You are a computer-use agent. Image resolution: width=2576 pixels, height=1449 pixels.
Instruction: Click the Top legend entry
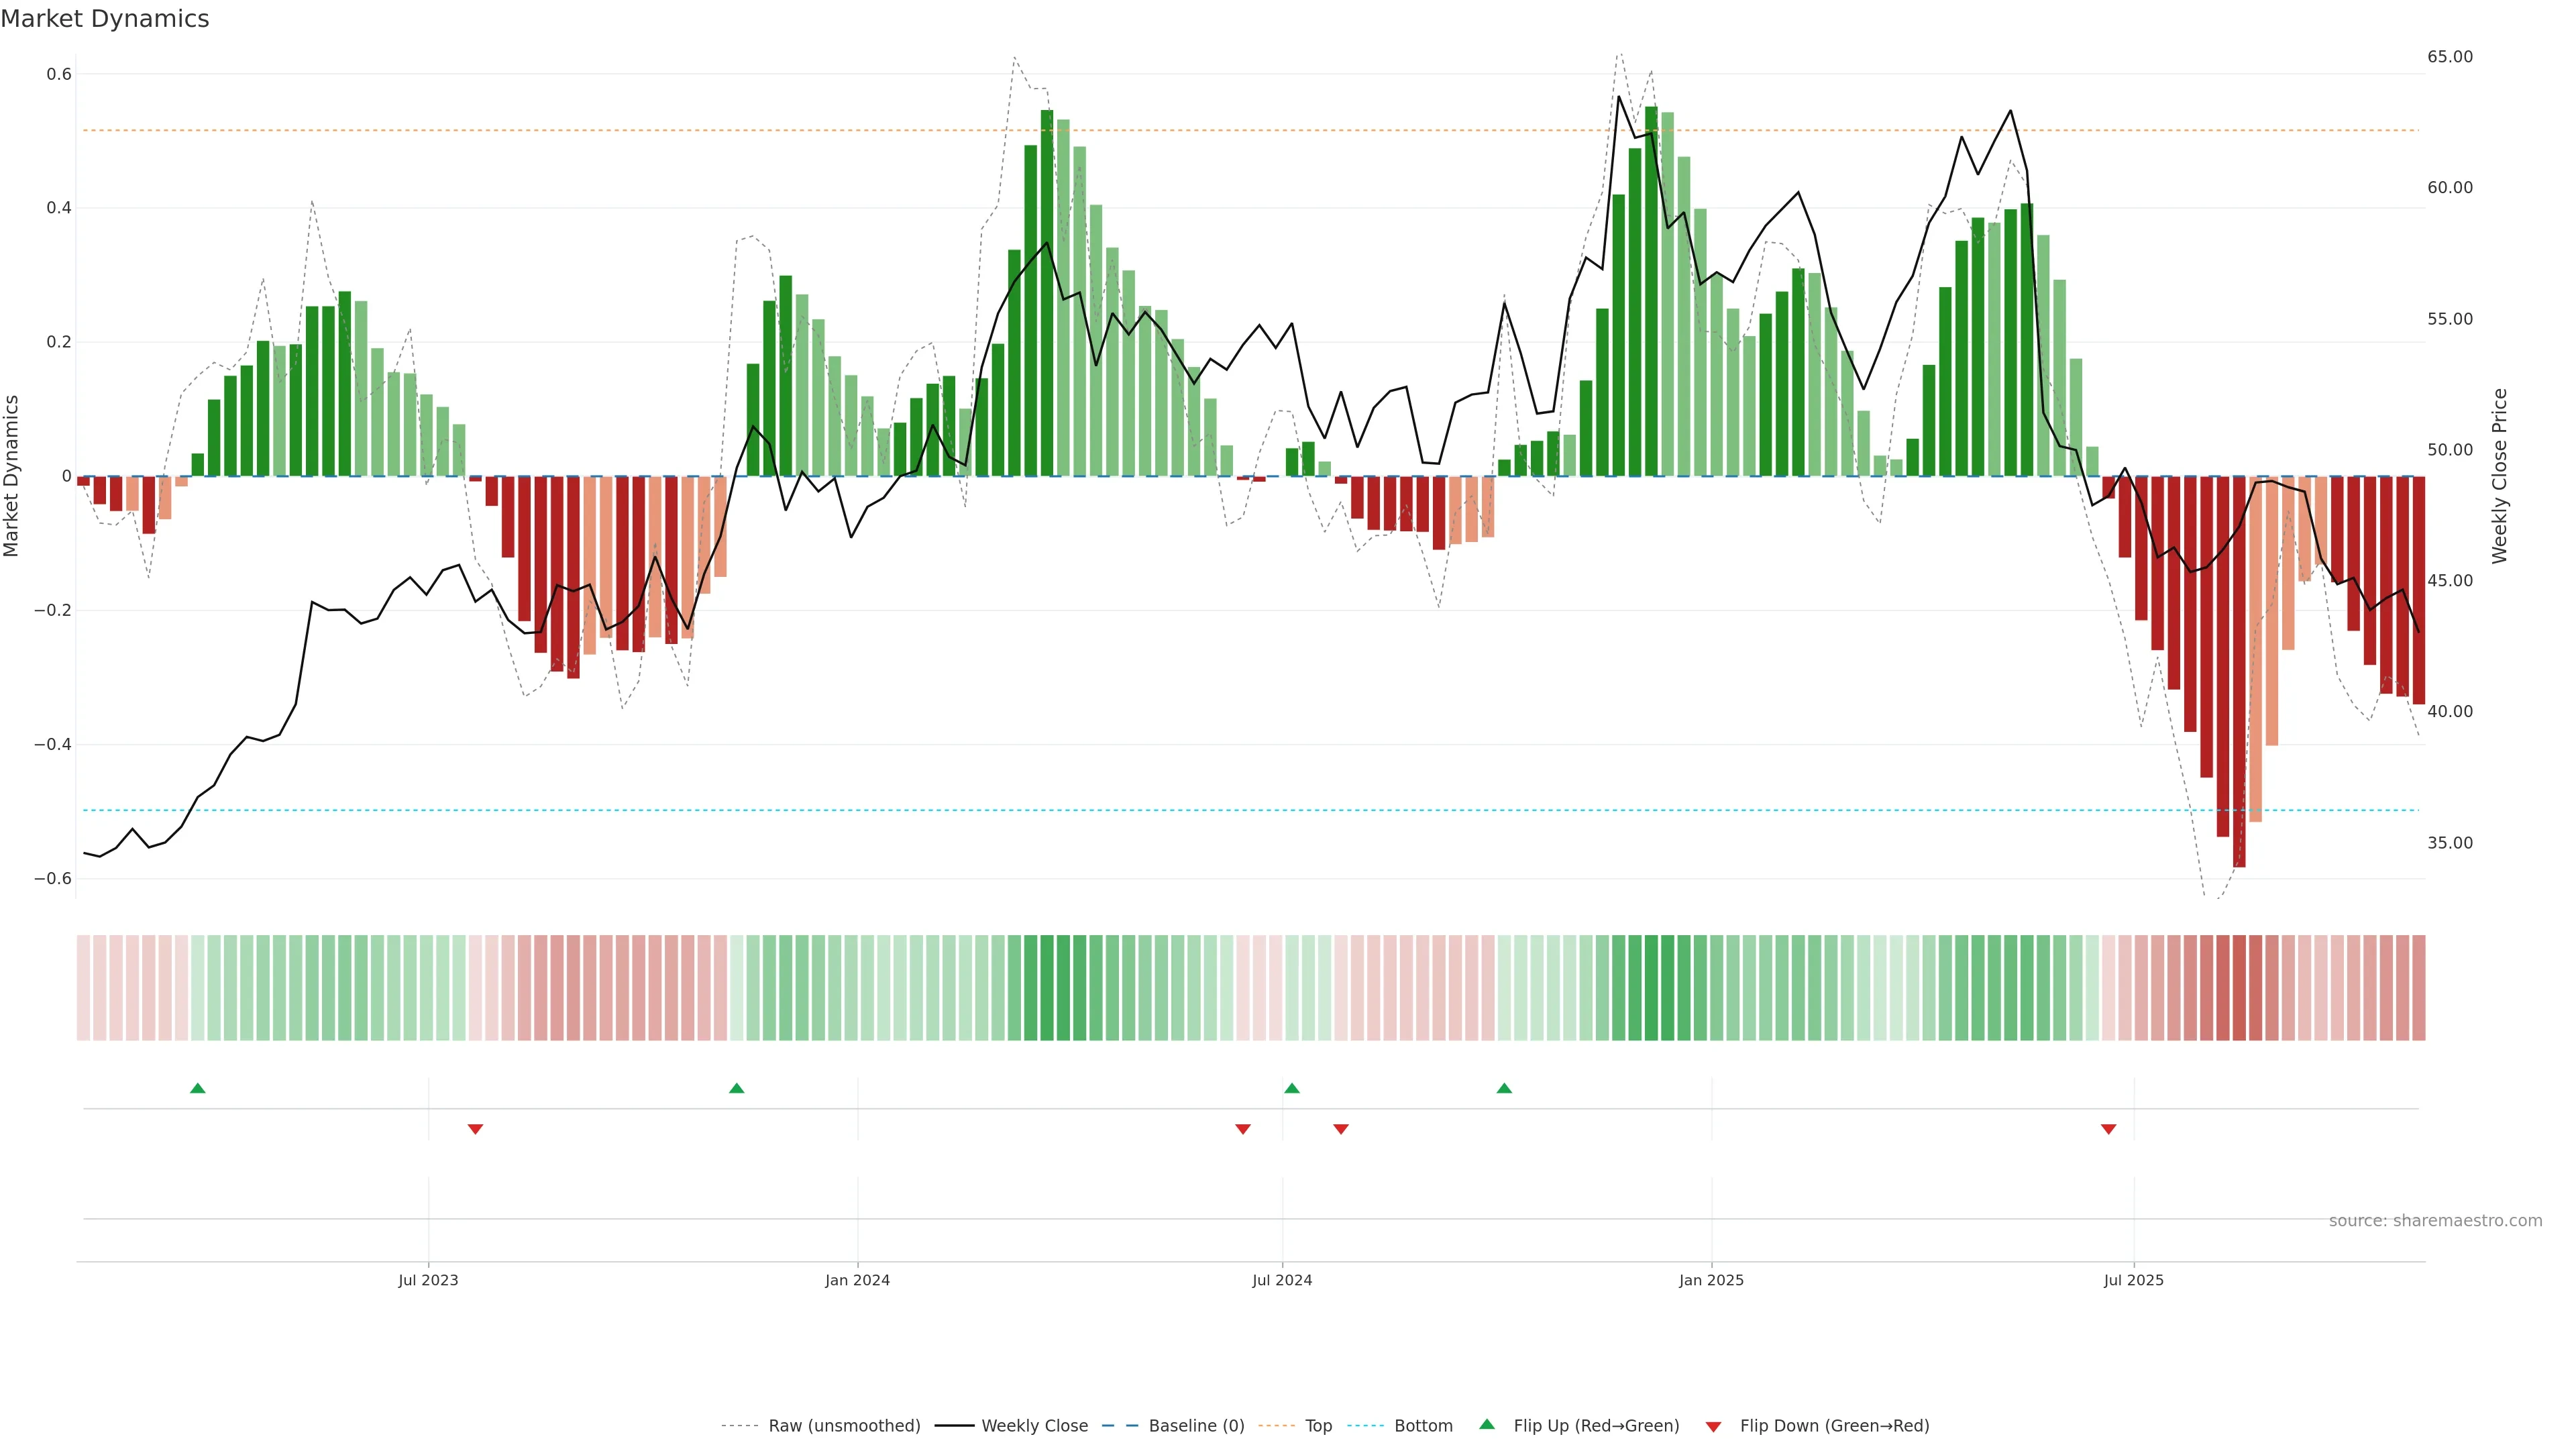coord(1318,1426)
